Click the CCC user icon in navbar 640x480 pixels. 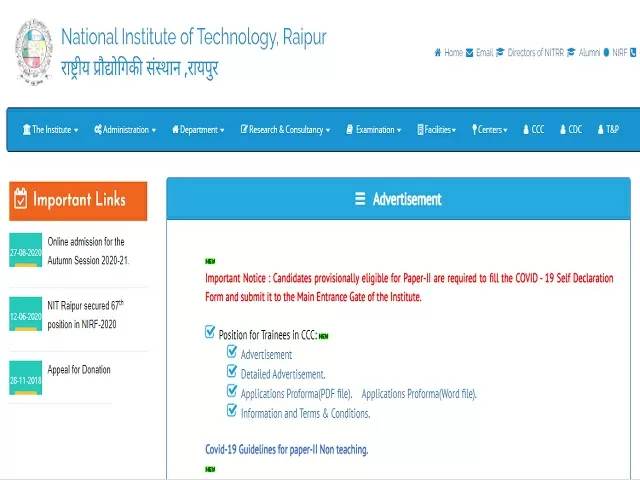pos(526,130)
